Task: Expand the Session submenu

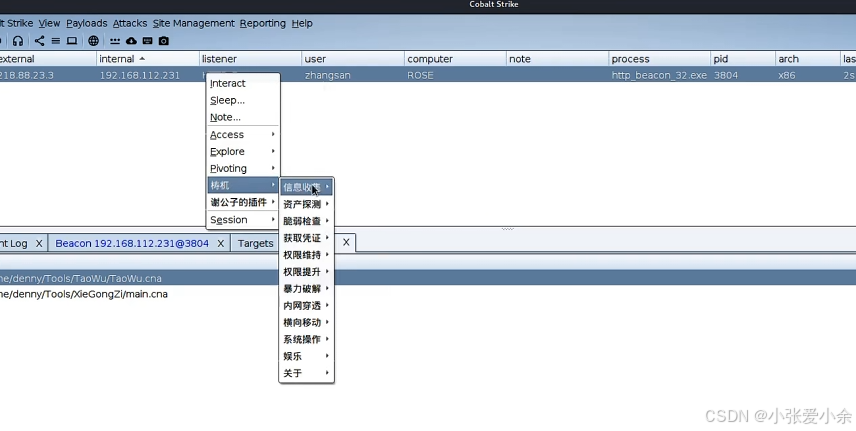Action: tap(243, 220)
